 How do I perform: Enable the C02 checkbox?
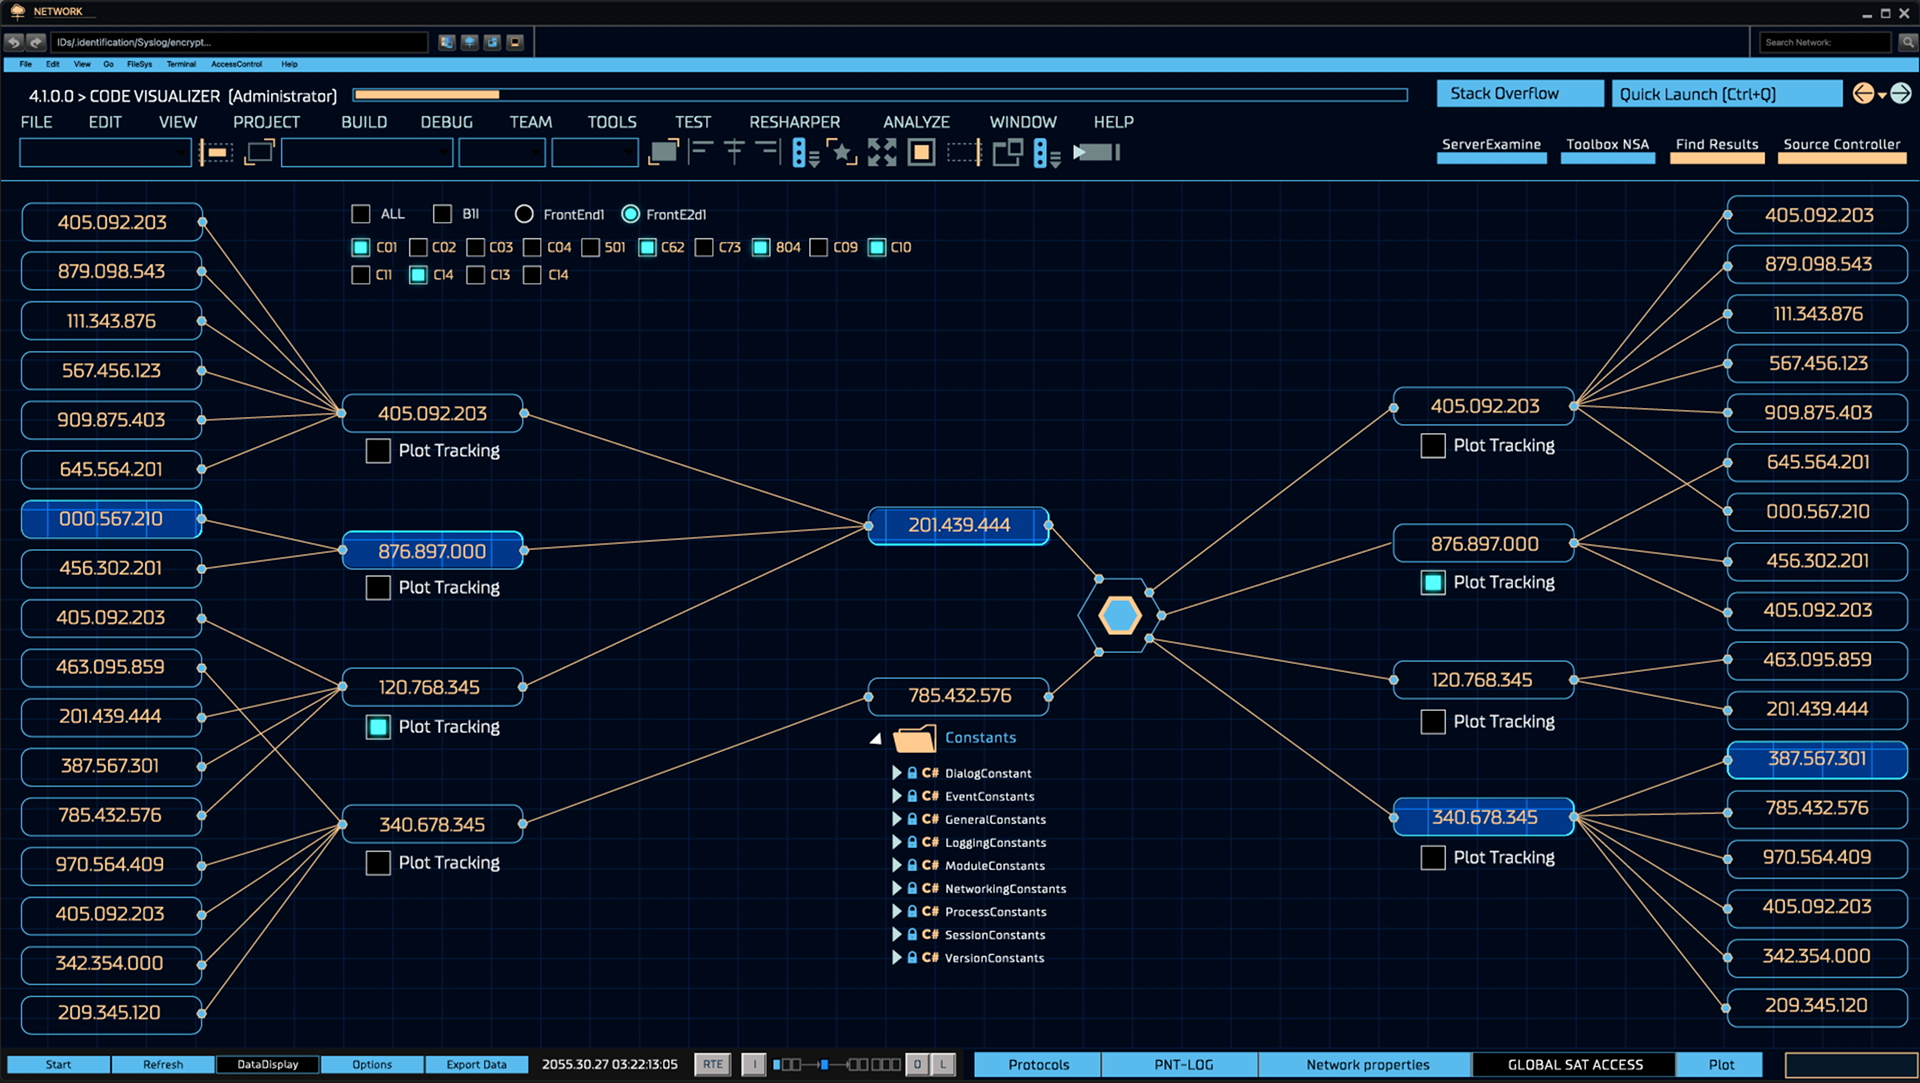[419, 247]
